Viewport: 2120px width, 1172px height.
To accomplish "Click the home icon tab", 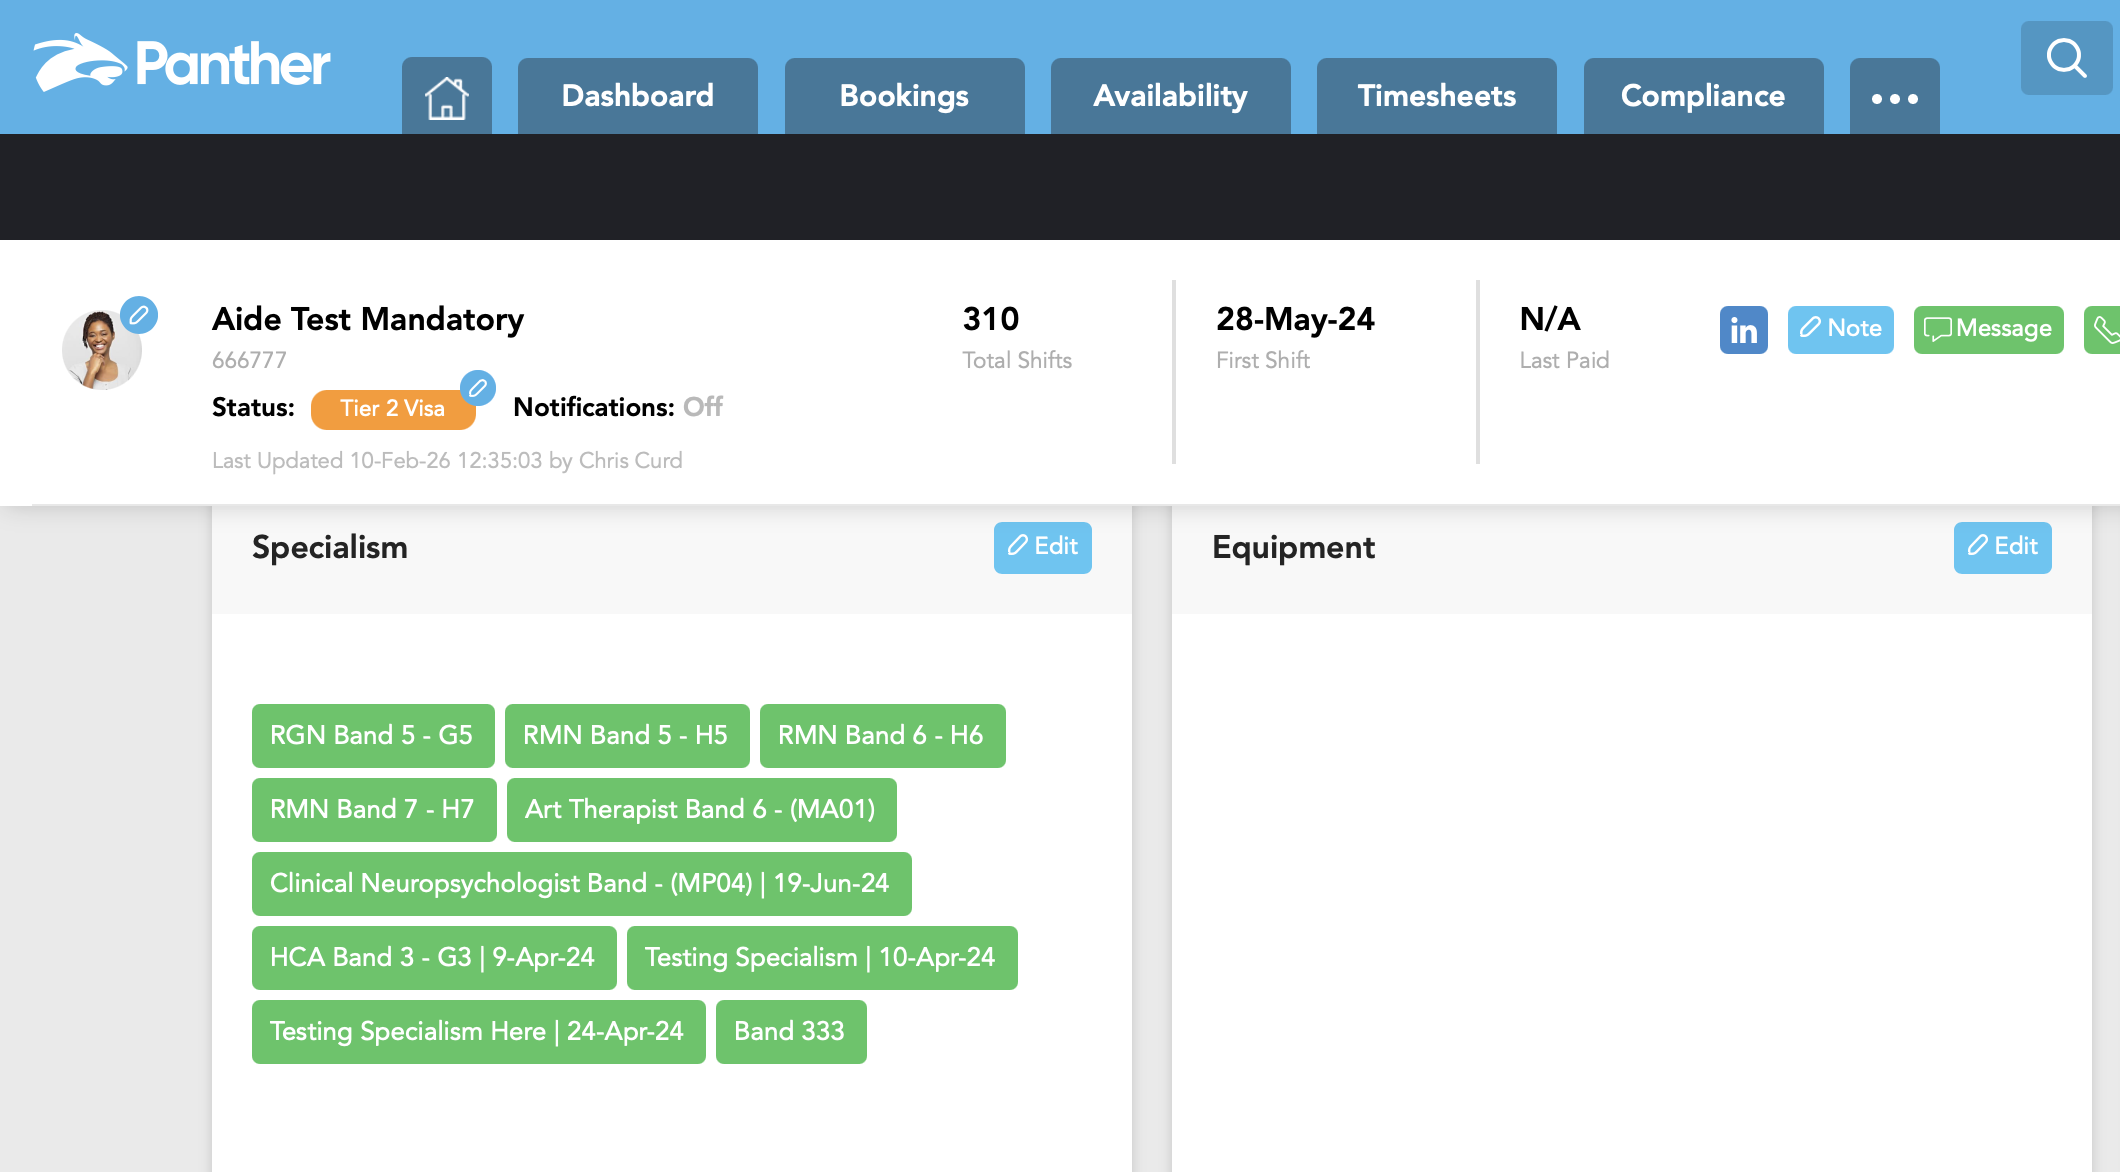I will point(446,97).
